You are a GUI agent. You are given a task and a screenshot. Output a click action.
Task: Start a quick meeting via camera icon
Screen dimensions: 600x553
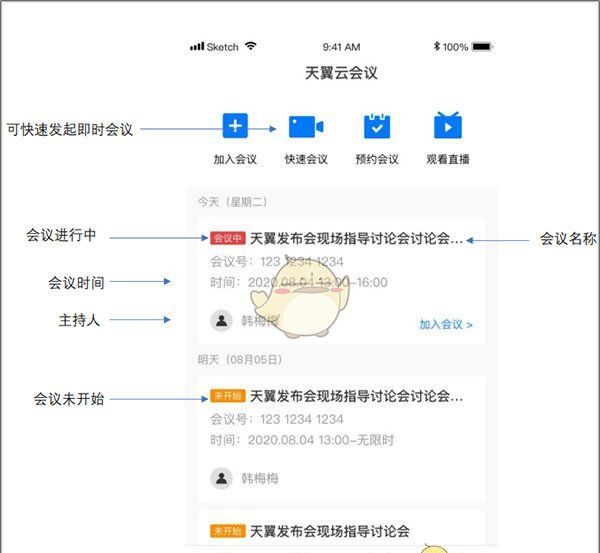(306, 126)
